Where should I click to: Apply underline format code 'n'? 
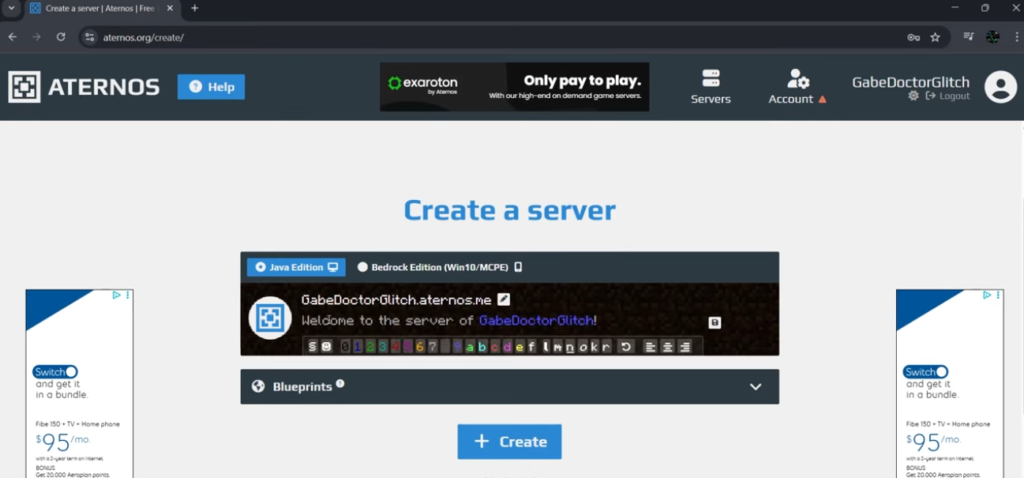click(570, 347)
